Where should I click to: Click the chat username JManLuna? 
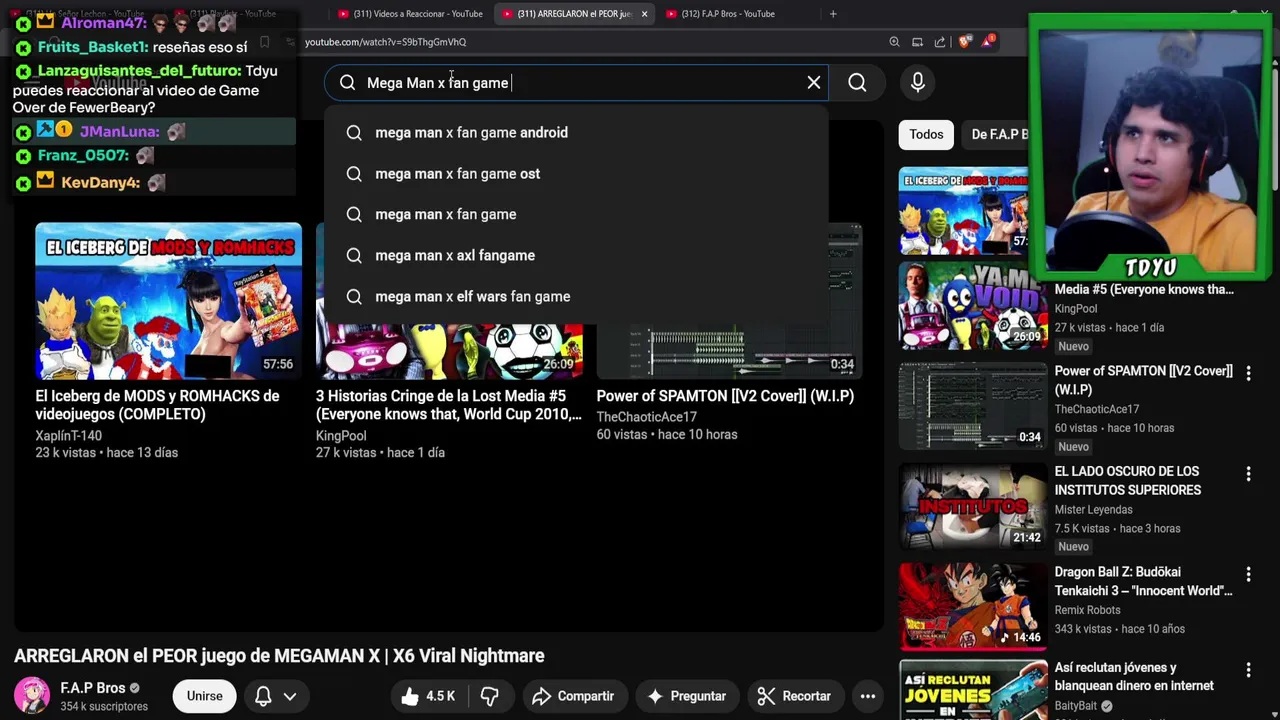tap(120, 132)
